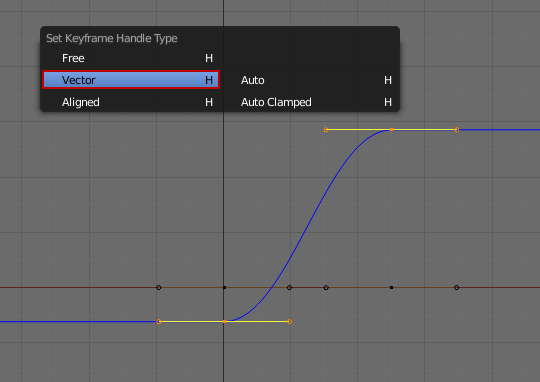Viewport: 540px width, 382px height.
Task: Click left handle of lower blue-curve keyframe
Action: click(159, 322)
